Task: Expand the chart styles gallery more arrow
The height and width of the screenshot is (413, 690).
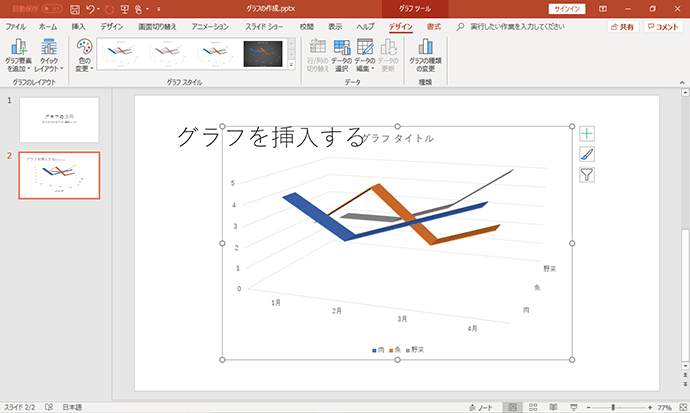Action: 291,65
